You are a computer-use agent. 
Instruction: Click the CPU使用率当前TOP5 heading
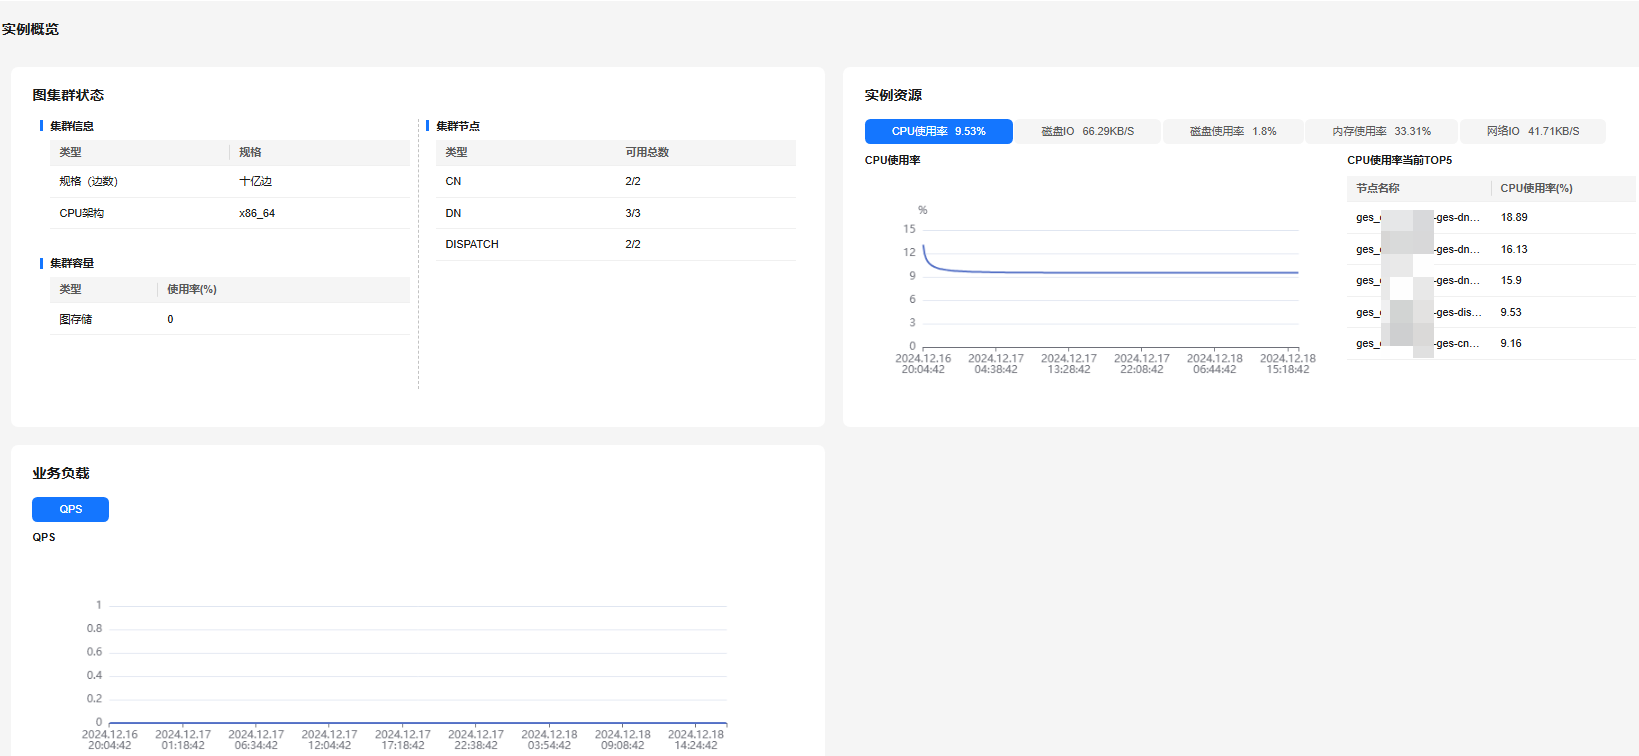[x=1399, y=160]
